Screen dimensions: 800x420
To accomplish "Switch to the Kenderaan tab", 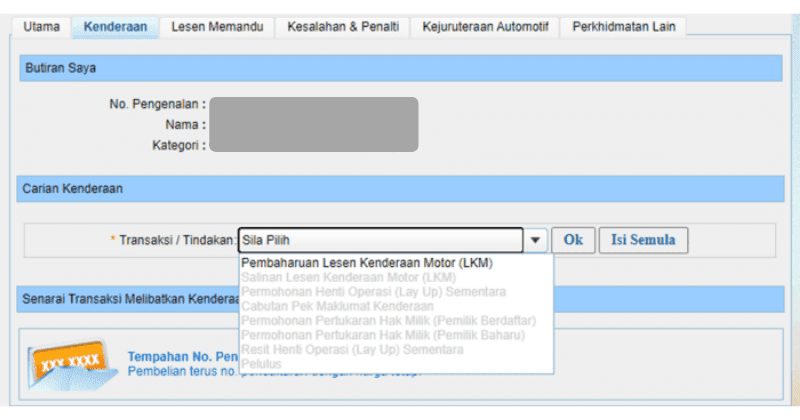I will coord(115,27).
